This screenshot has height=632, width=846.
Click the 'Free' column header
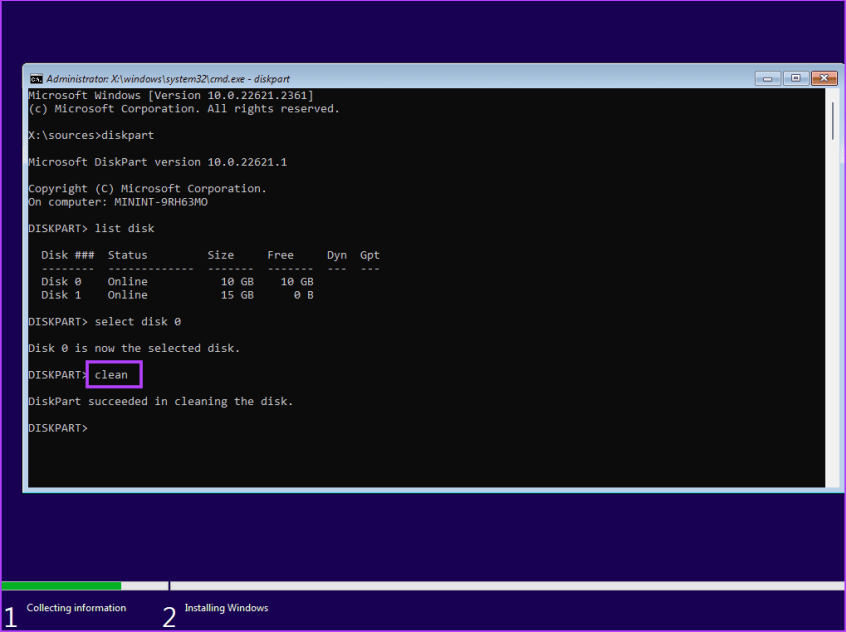[x=281, y=255]
